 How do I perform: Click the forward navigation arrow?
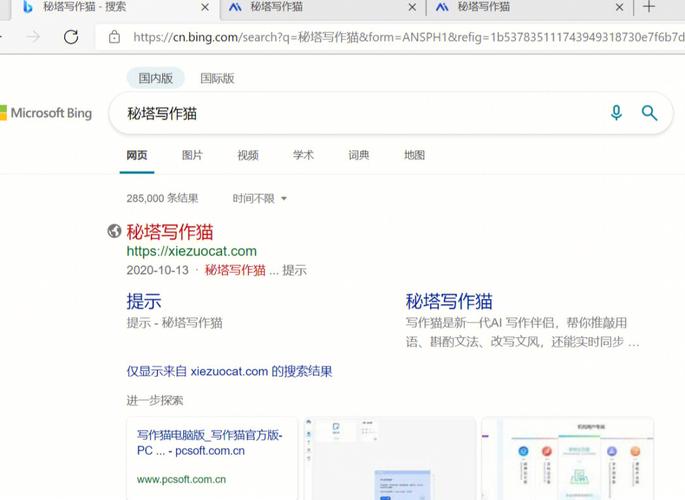point(33,37)
